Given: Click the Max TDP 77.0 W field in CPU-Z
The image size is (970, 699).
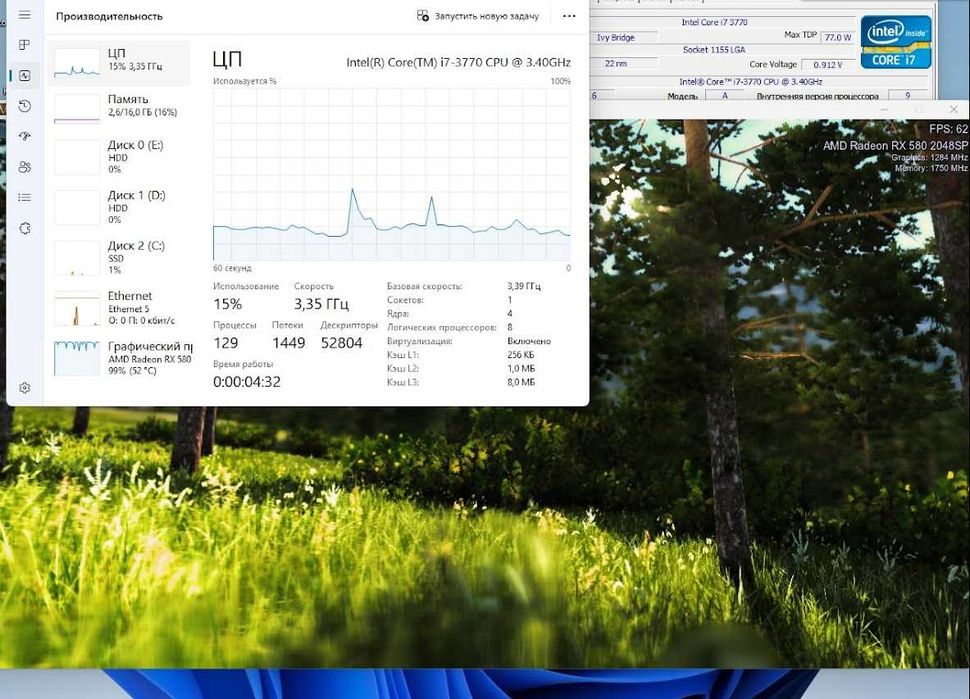Looking at the screenshot, I should coord(837,37).
